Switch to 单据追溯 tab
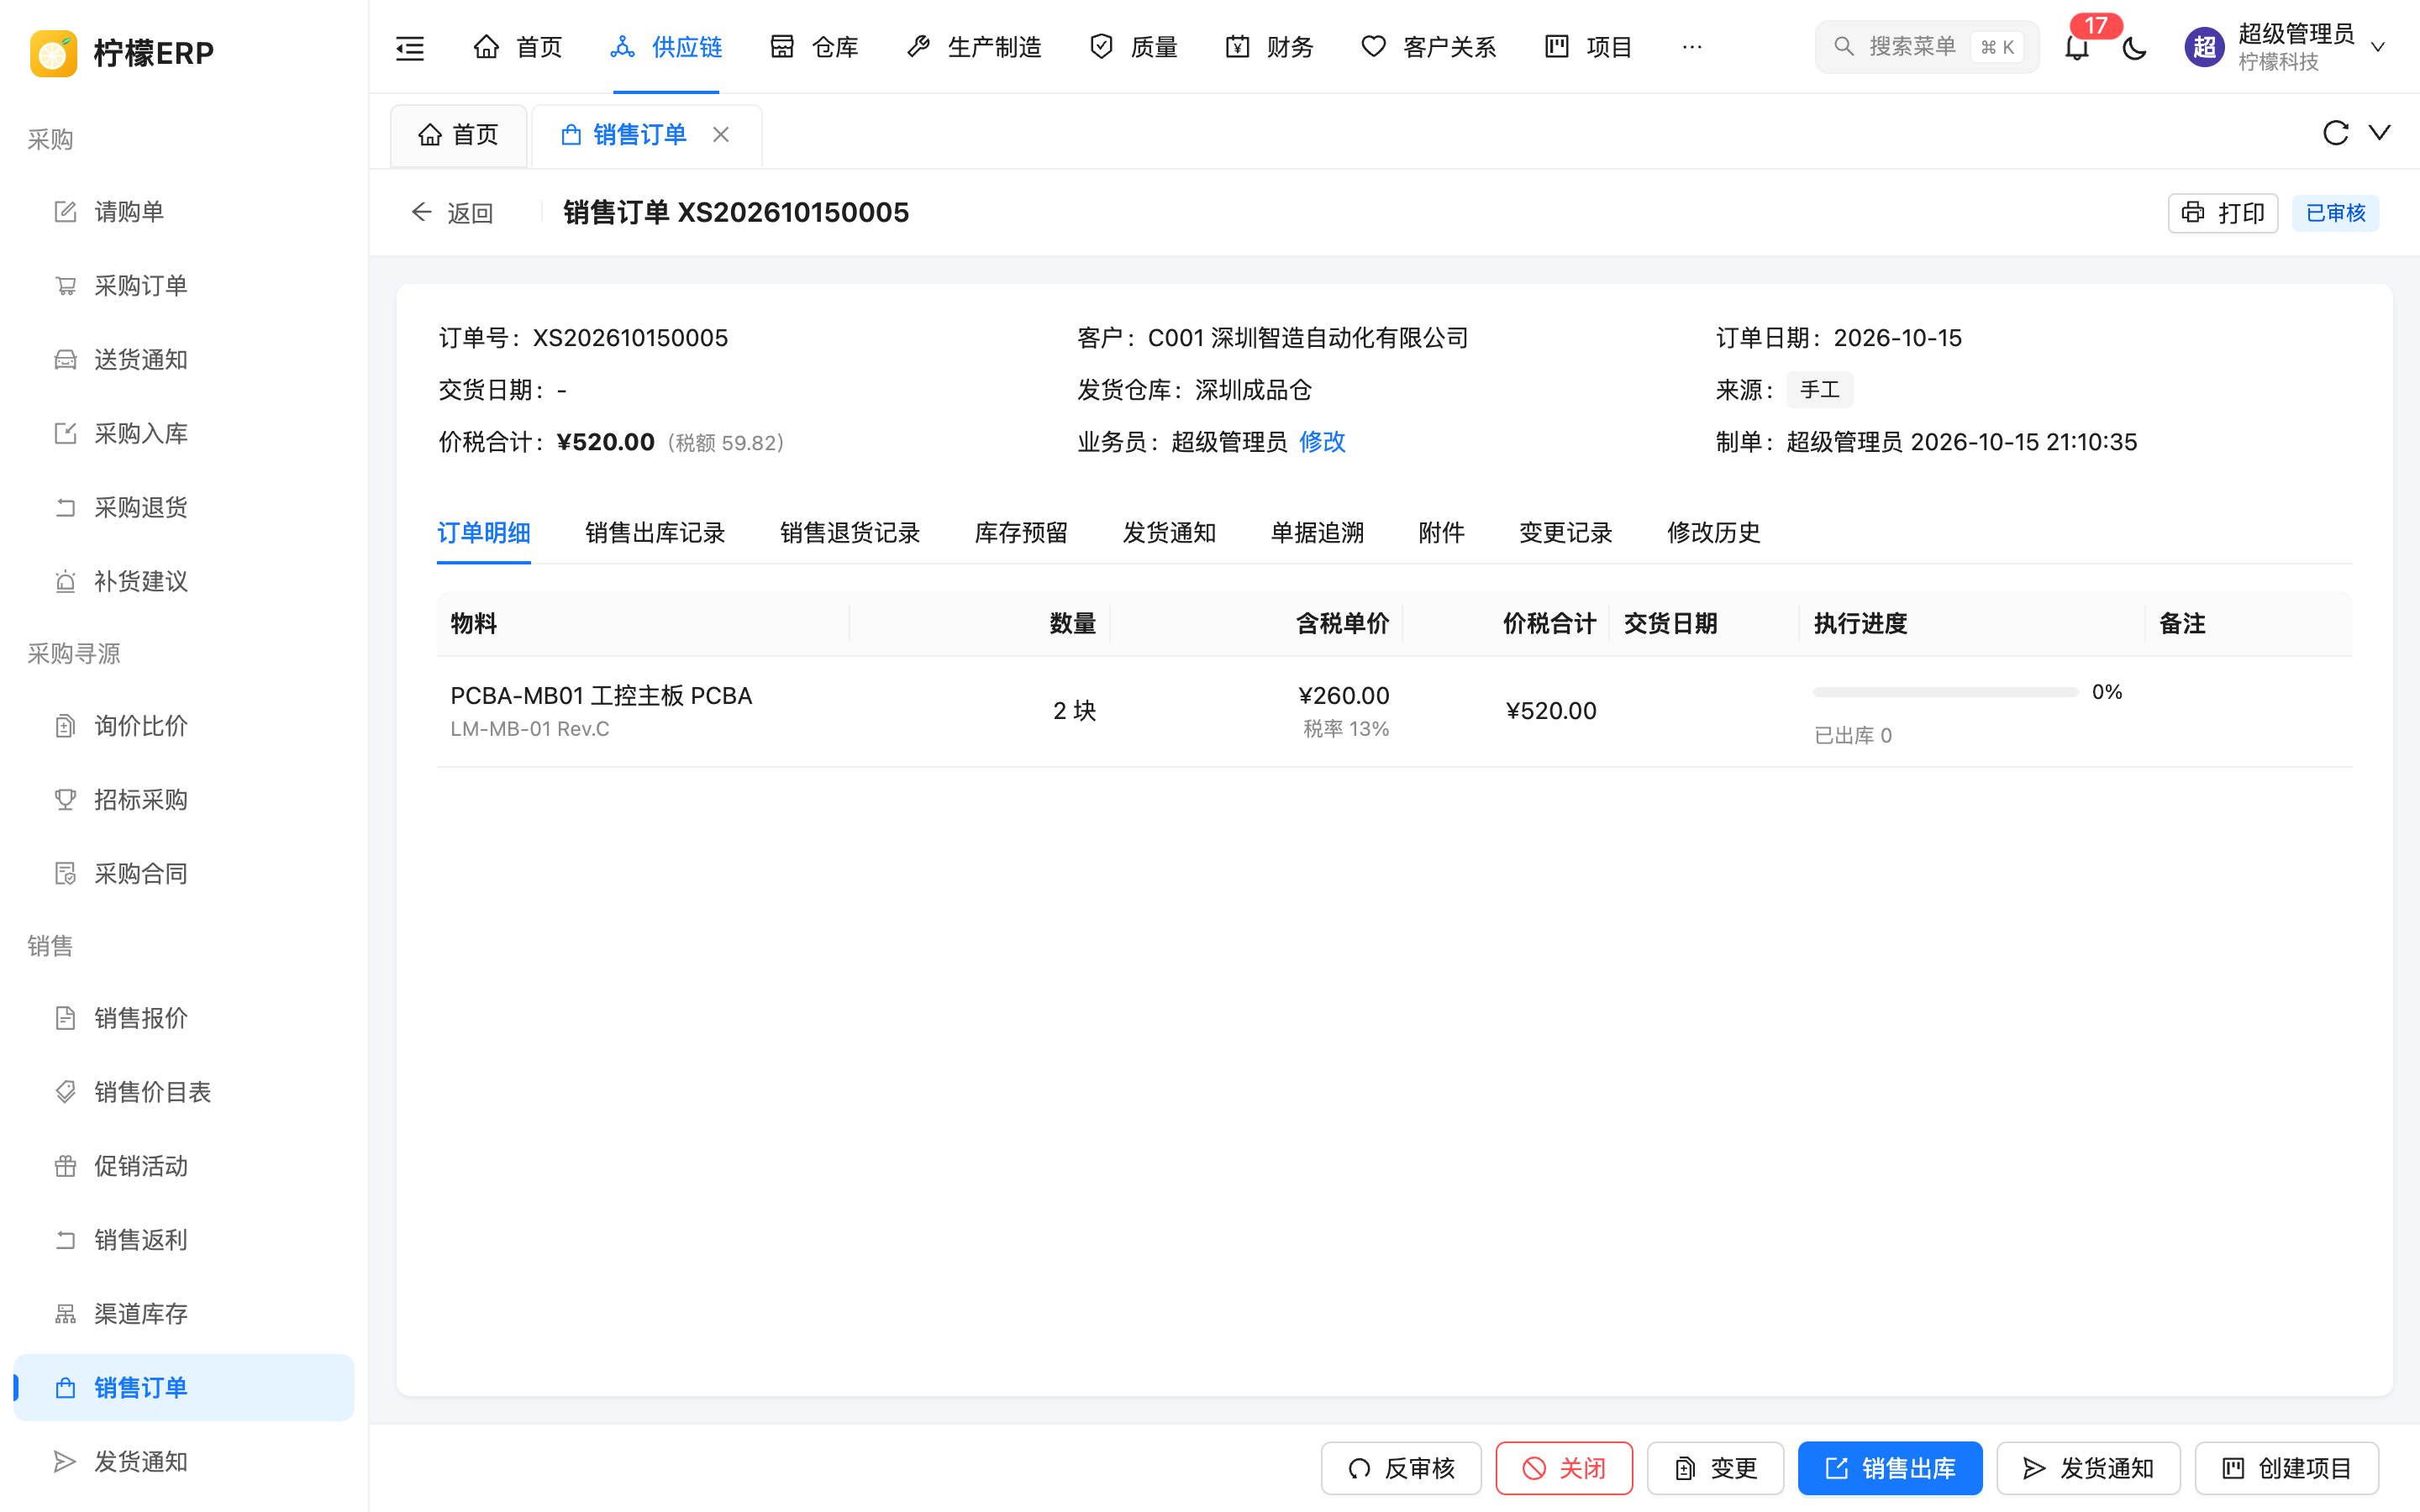This screenshot has height=1512, width=2420. (1317, 533)
